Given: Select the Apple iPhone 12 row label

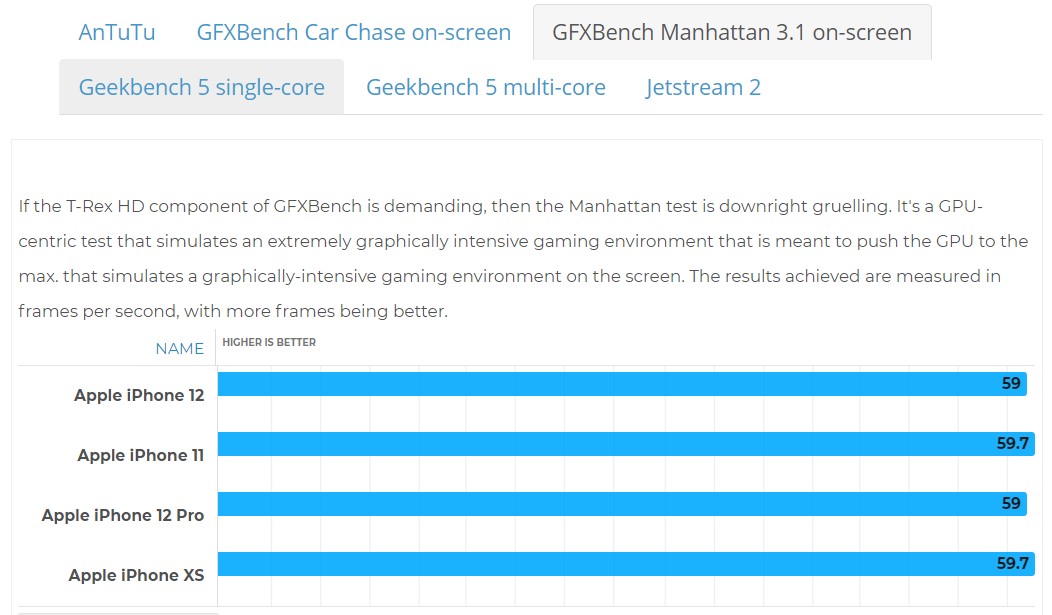Looking at the screenshot, I should tap(139, 395).
